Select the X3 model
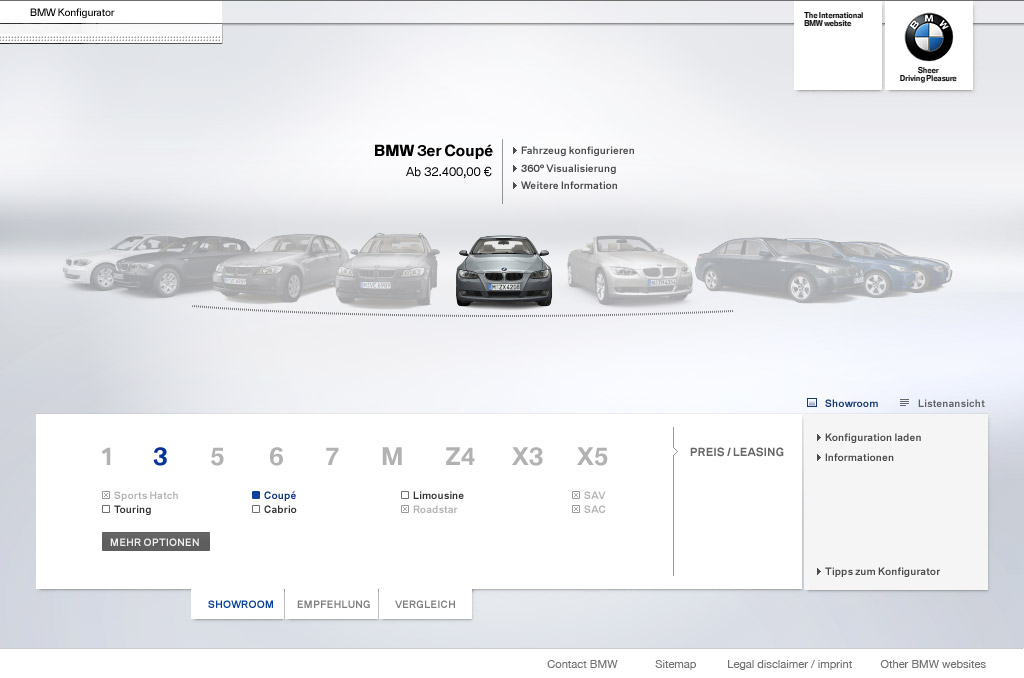The height and width of the screenshot is (678, 1024). (528, 457)
